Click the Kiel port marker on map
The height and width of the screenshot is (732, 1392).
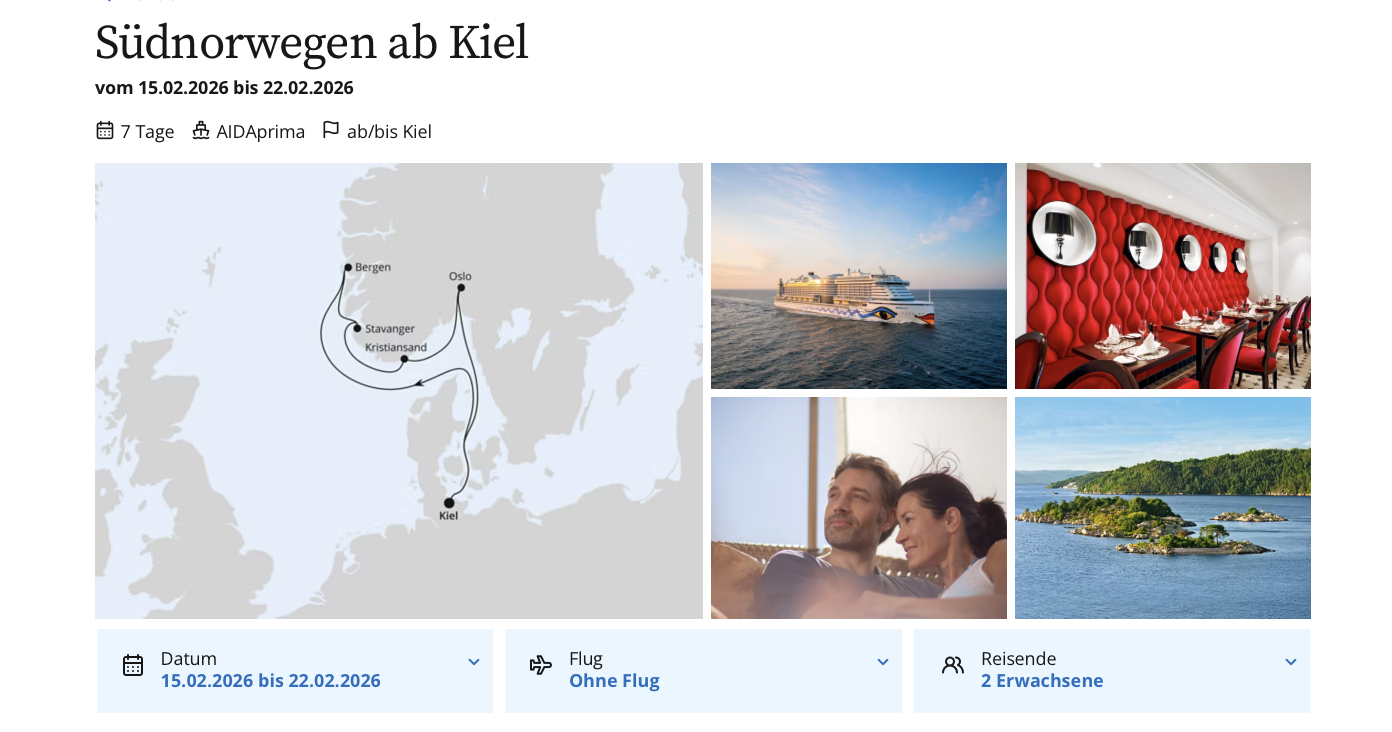click(449, 503)
